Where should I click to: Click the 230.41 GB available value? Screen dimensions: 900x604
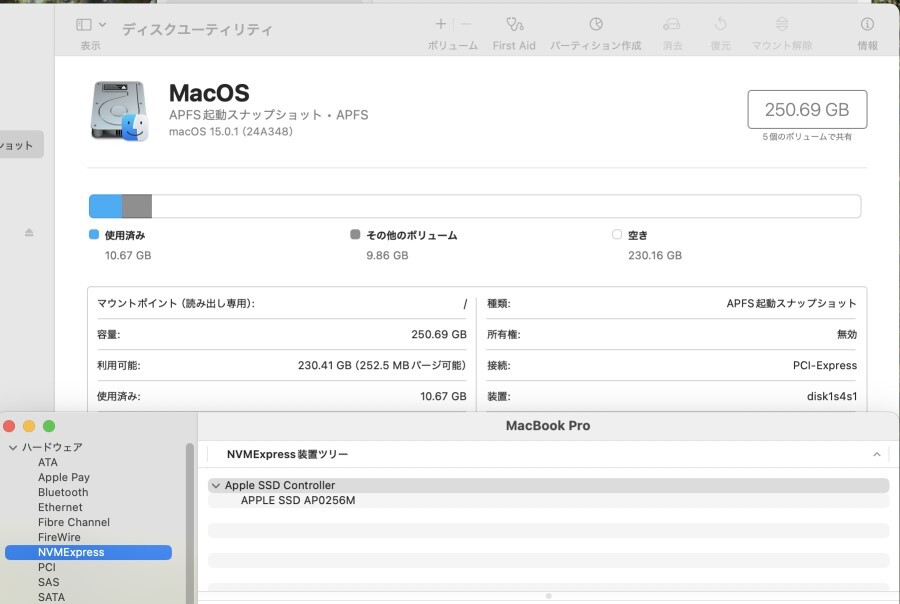pyautogui.click(x=382, y=365)
